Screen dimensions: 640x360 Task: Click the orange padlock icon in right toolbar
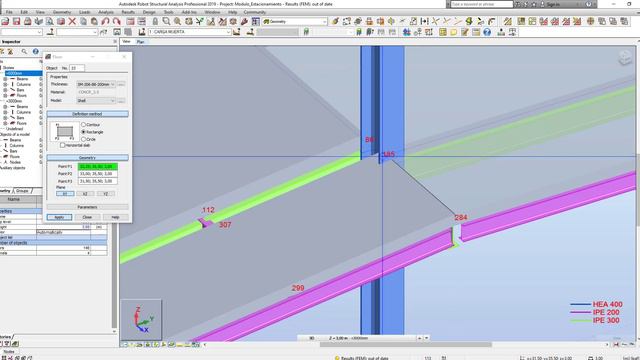[x=369, y=21]
